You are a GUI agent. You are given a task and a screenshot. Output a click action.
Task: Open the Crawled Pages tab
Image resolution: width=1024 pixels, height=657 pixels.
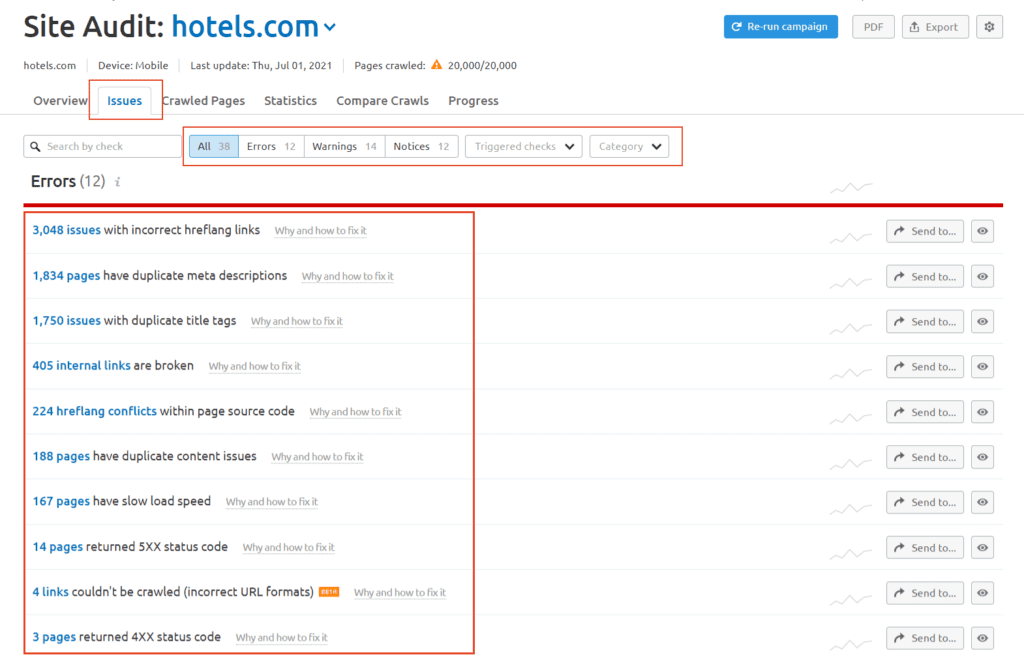click(x=203, y=101)
